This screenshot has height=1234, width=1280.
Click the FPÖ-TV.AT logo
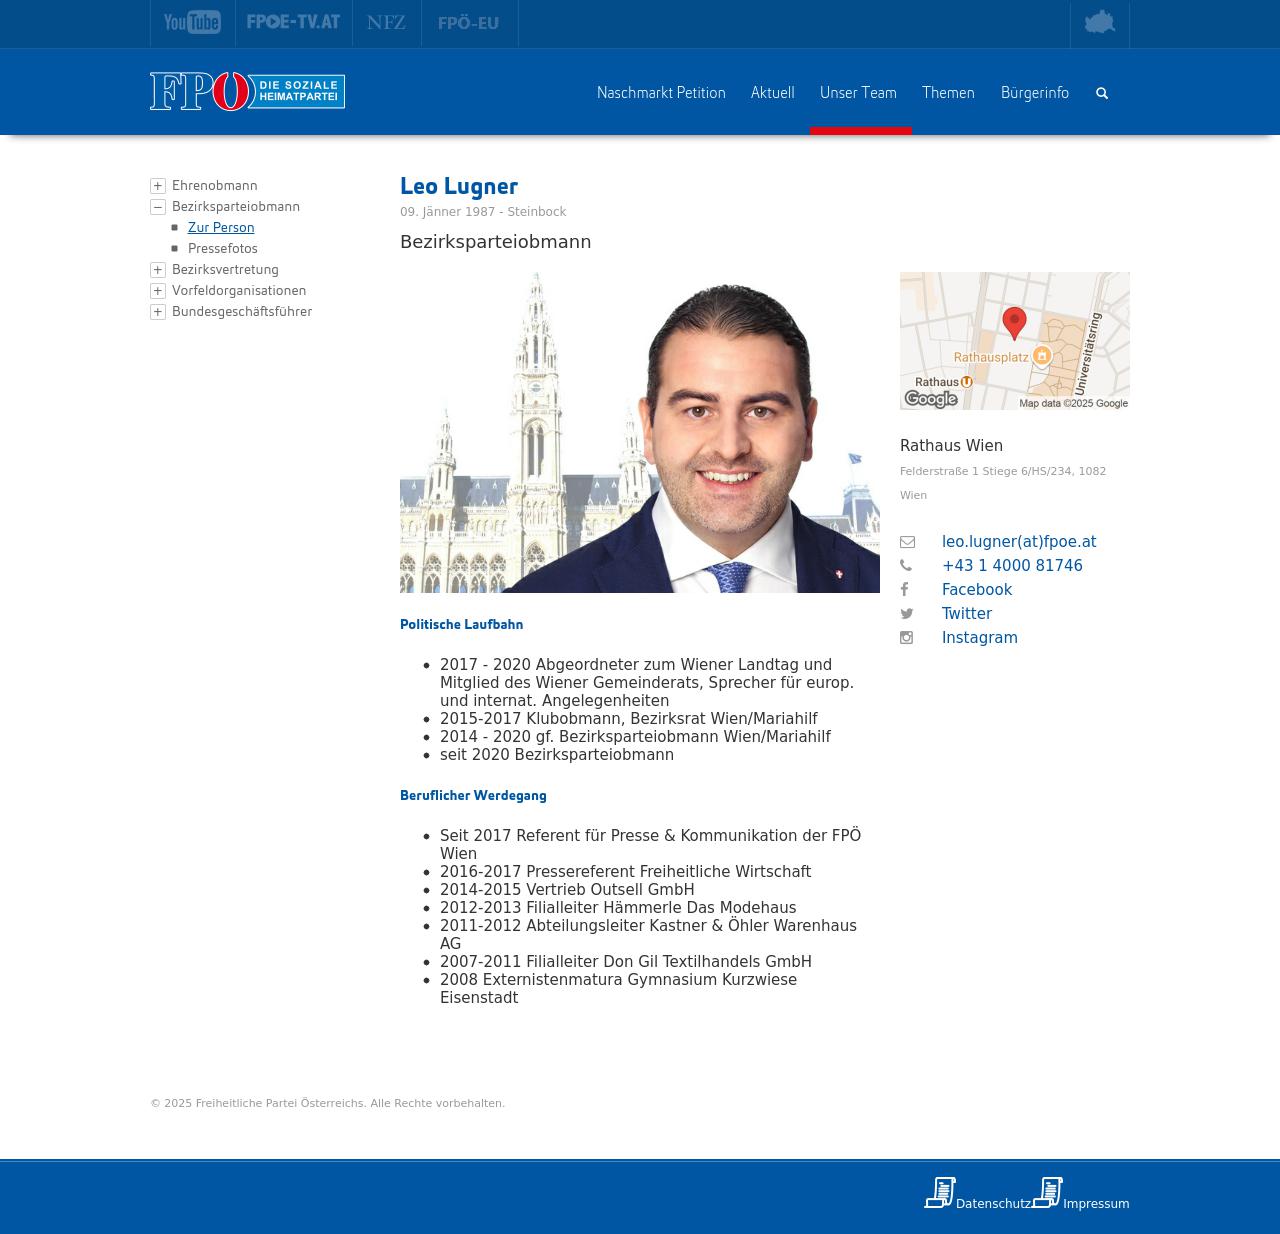point(293,22)
